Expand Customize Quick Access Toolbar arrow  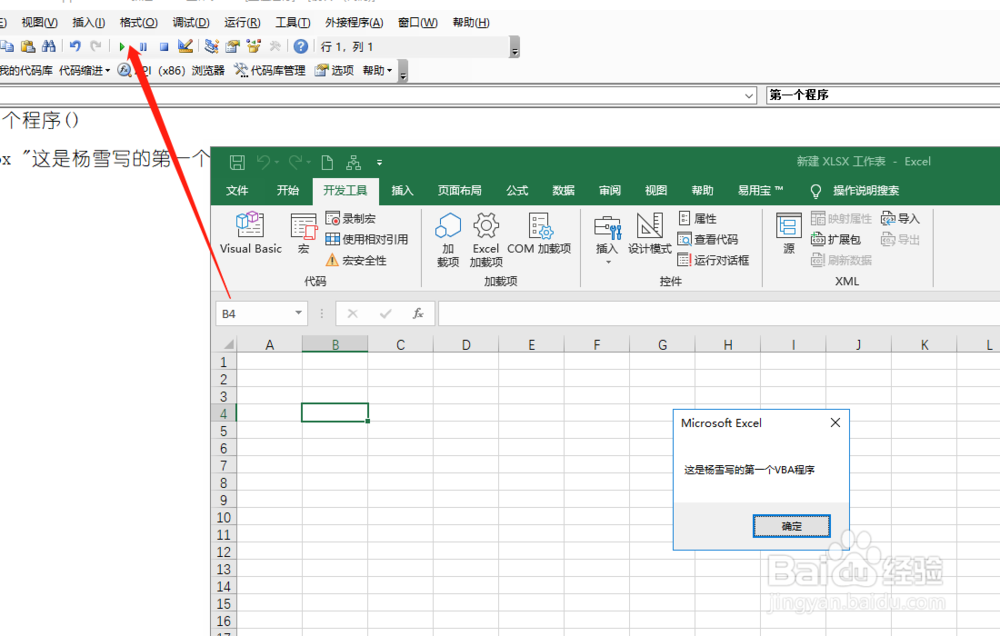point(379,163)
